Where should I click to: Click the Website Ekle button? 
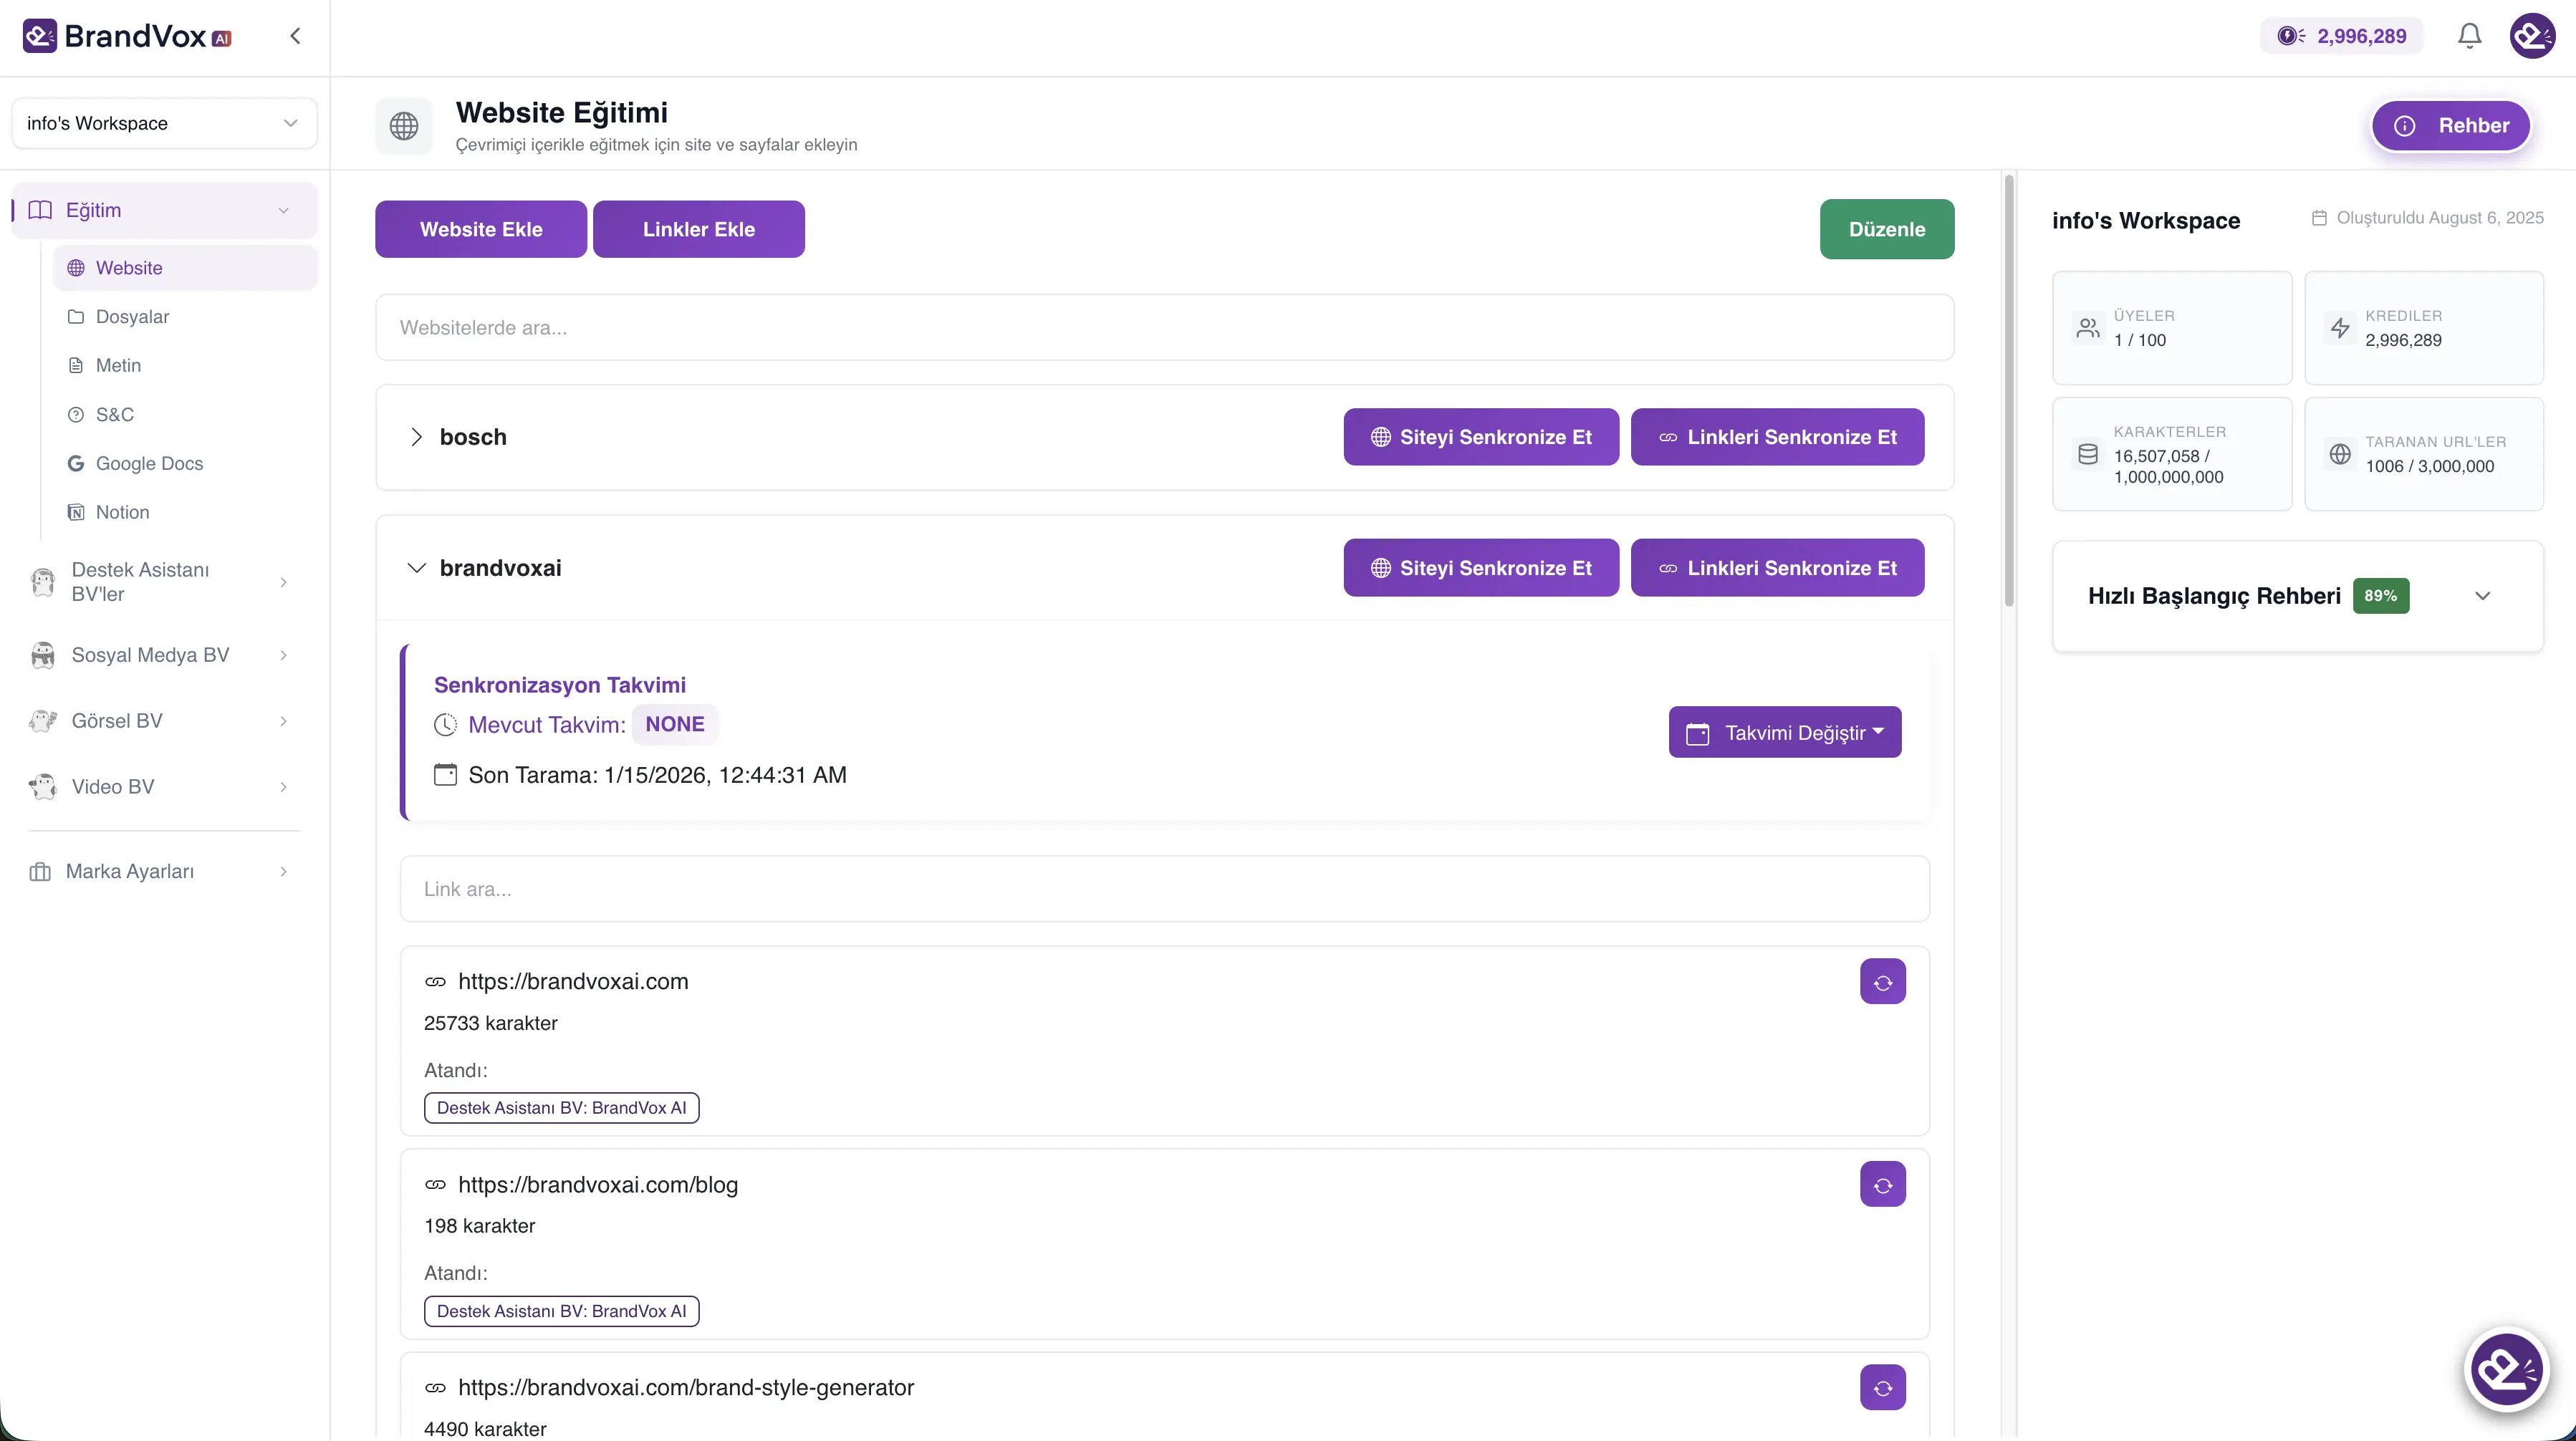(x=481, y=229)
